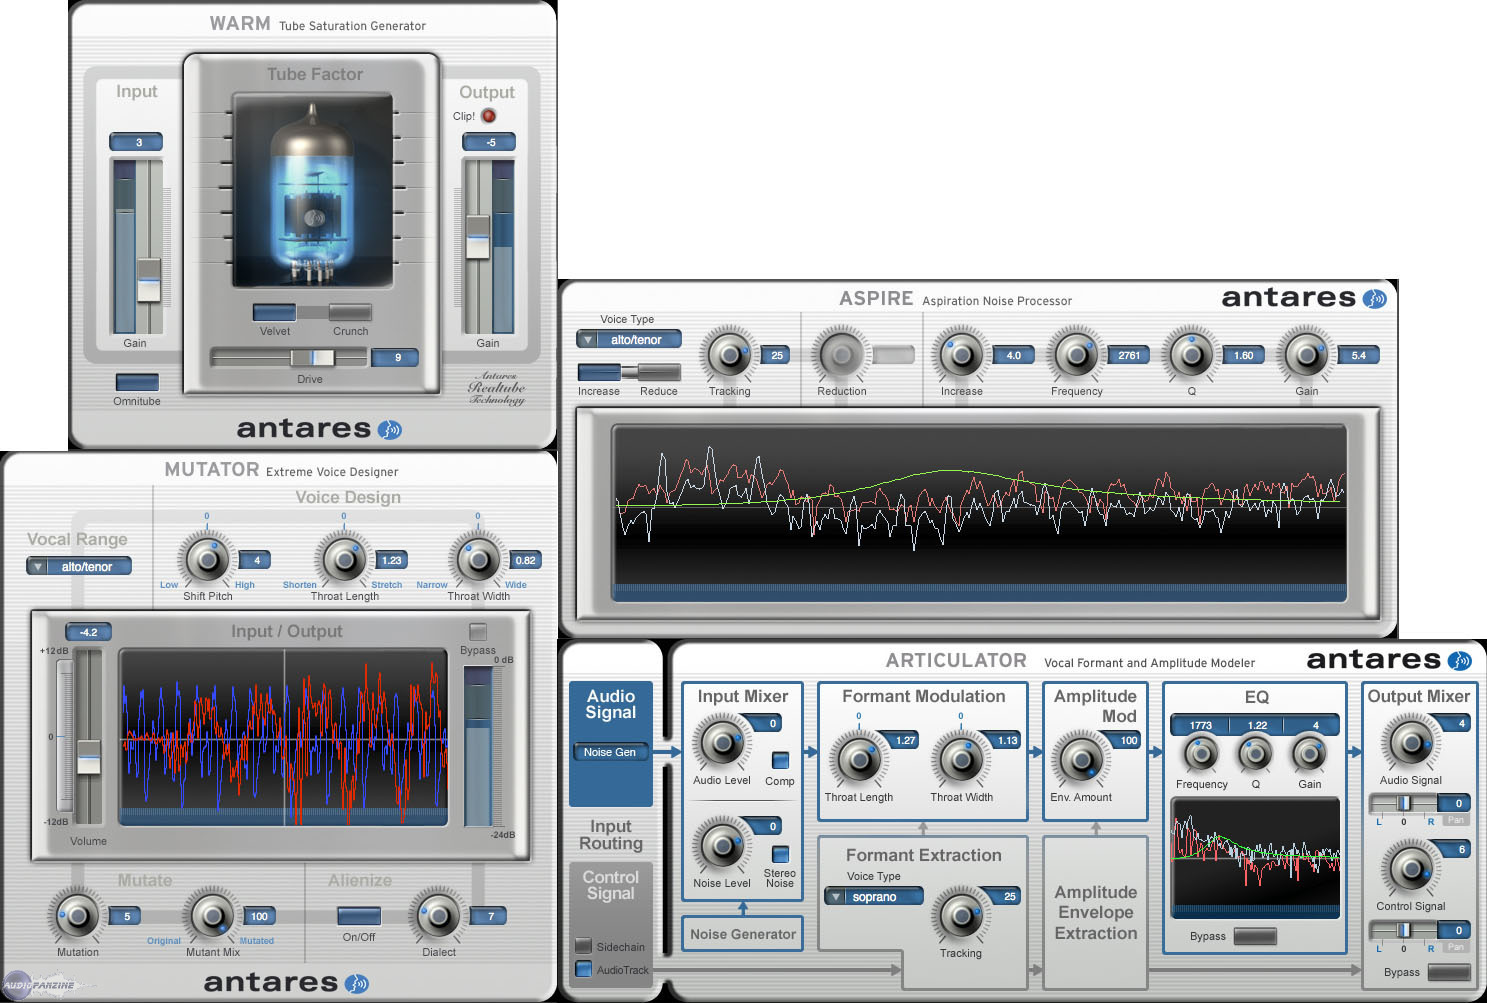The height and width of the screenshot is (1003, 1487).
Task: Open the Mutator Vocal Range dropdown
Action: point(79,567)
